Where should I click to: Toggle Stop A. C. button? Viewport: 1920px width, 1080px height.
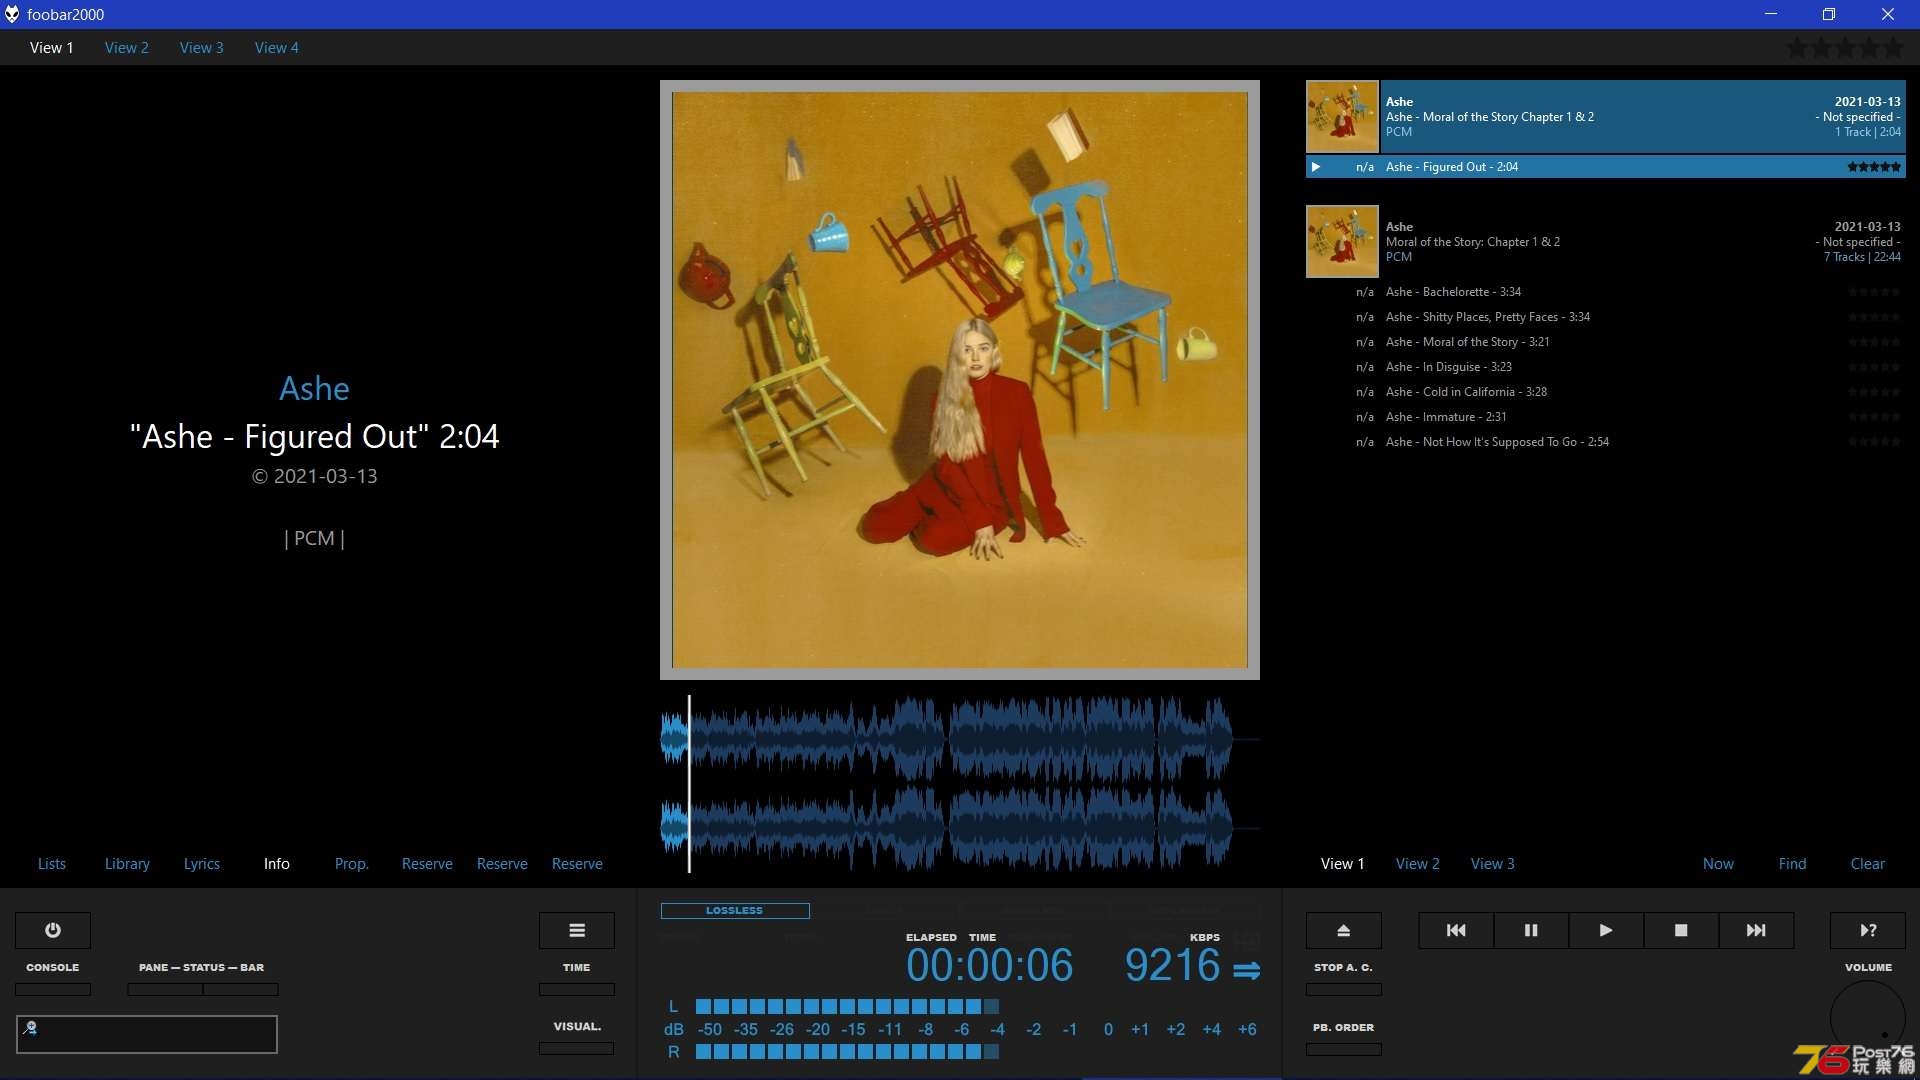point(1344,989)
